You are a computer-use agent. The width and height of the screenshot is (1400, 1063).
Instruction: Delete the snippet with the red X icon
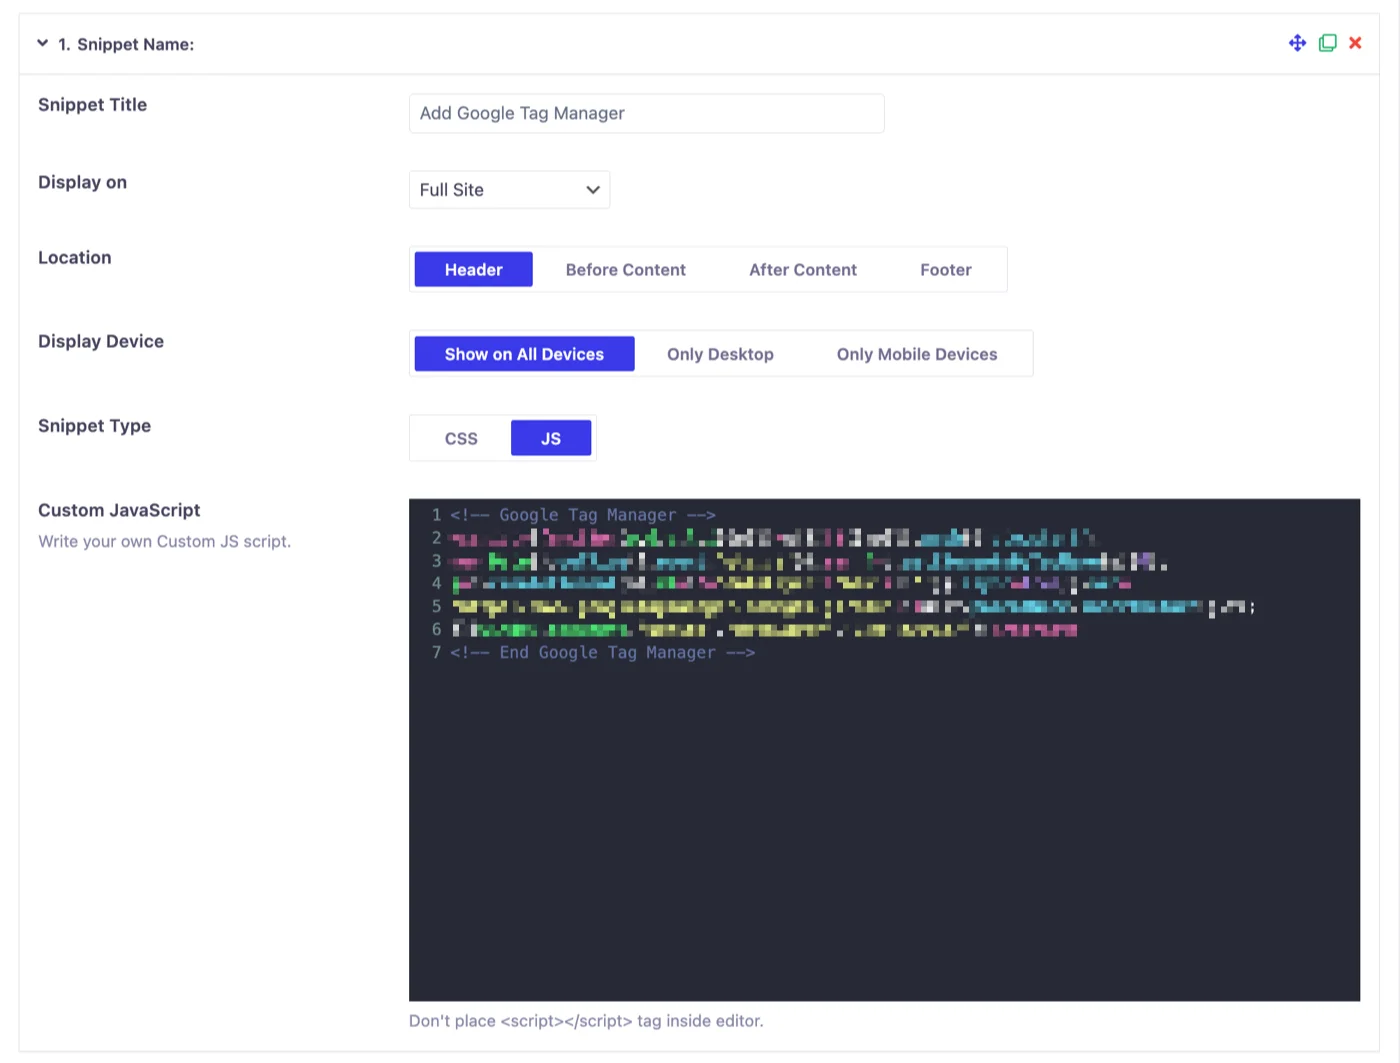[x=1355, y=43]
